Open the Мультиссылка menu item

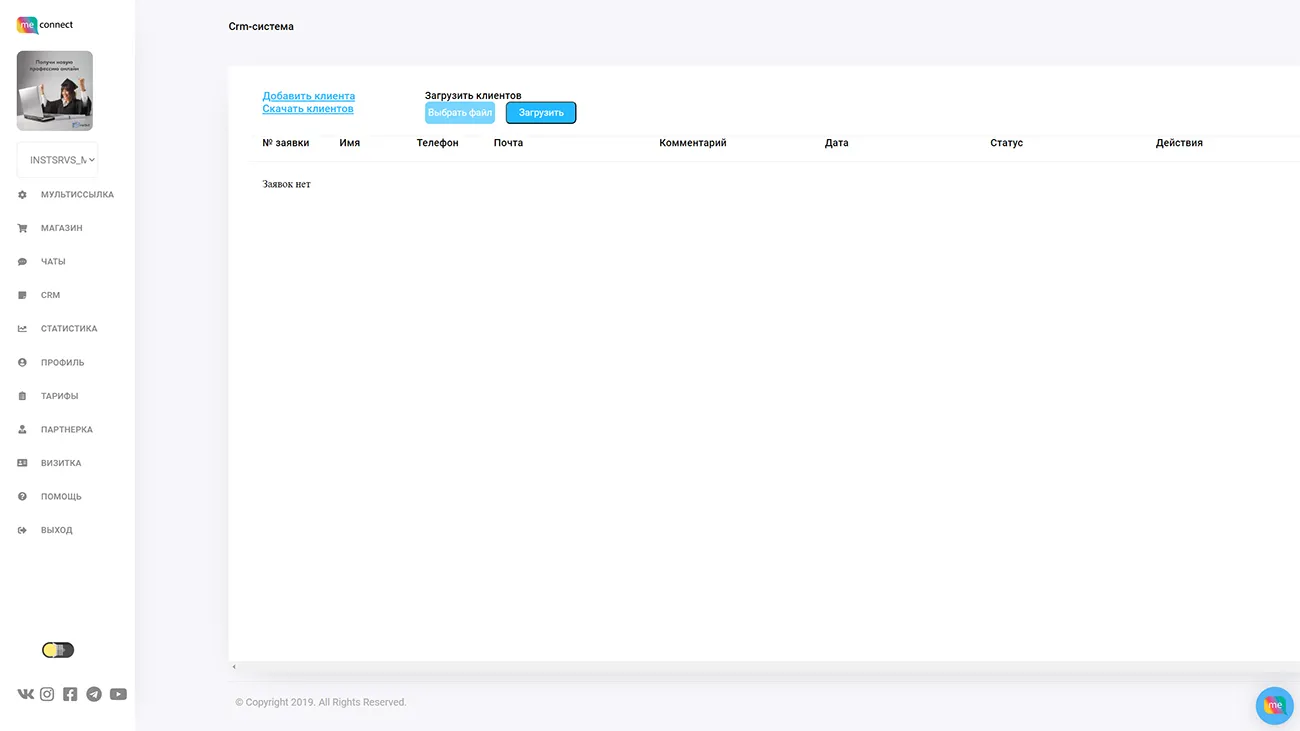(x=77, y=195)
